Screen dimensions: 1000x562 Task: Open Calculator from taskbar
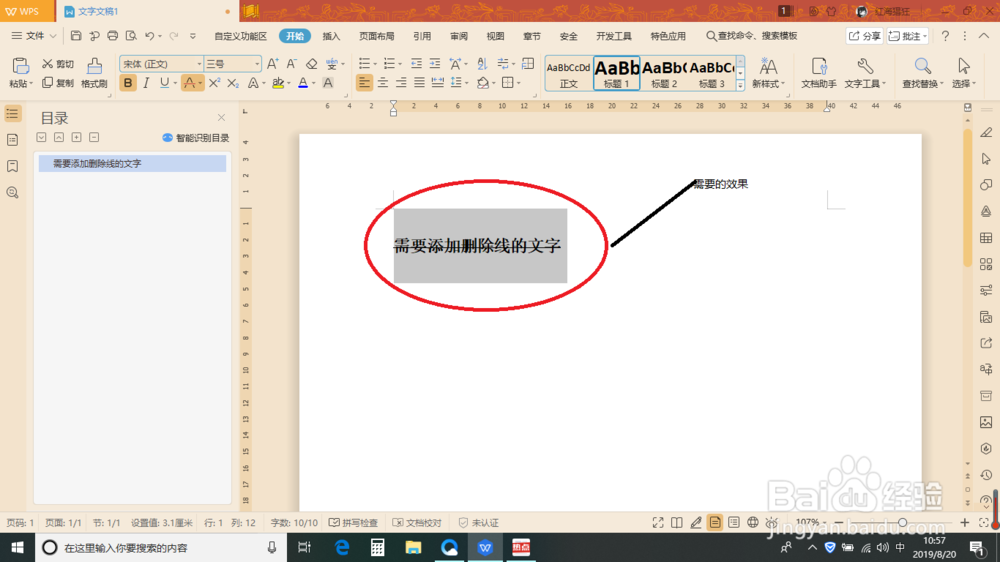[x=378, y=547]
